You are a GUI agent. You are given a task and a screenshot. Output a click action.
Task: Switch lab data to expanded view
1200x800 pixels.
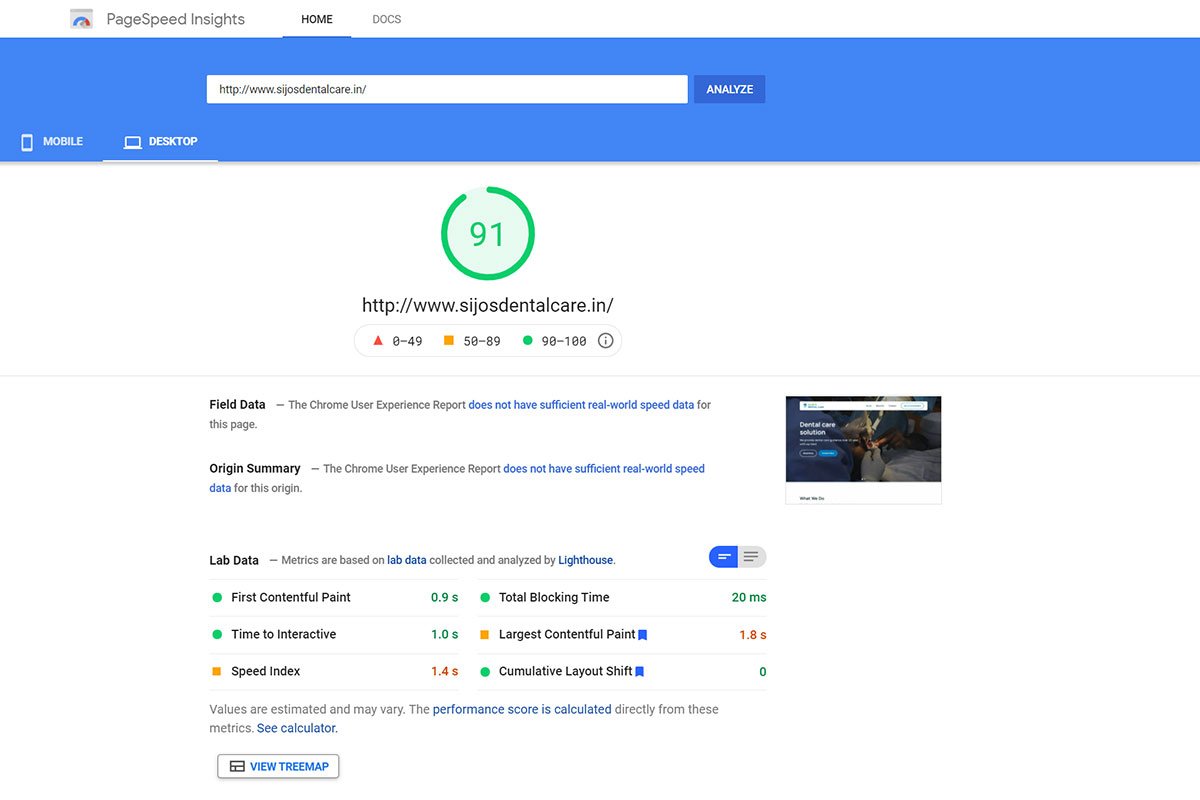pos(752,557)
